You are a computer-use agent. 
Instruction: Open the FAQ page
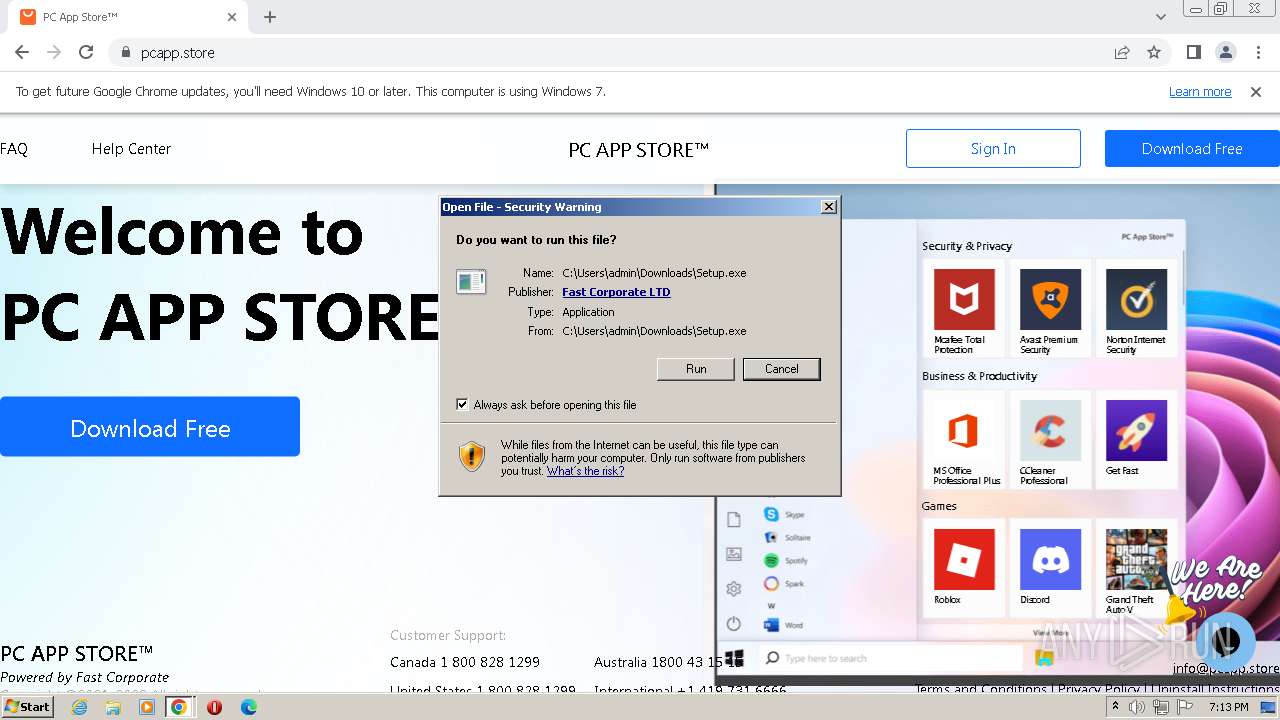pyautogui.click(x=14, y=149)
